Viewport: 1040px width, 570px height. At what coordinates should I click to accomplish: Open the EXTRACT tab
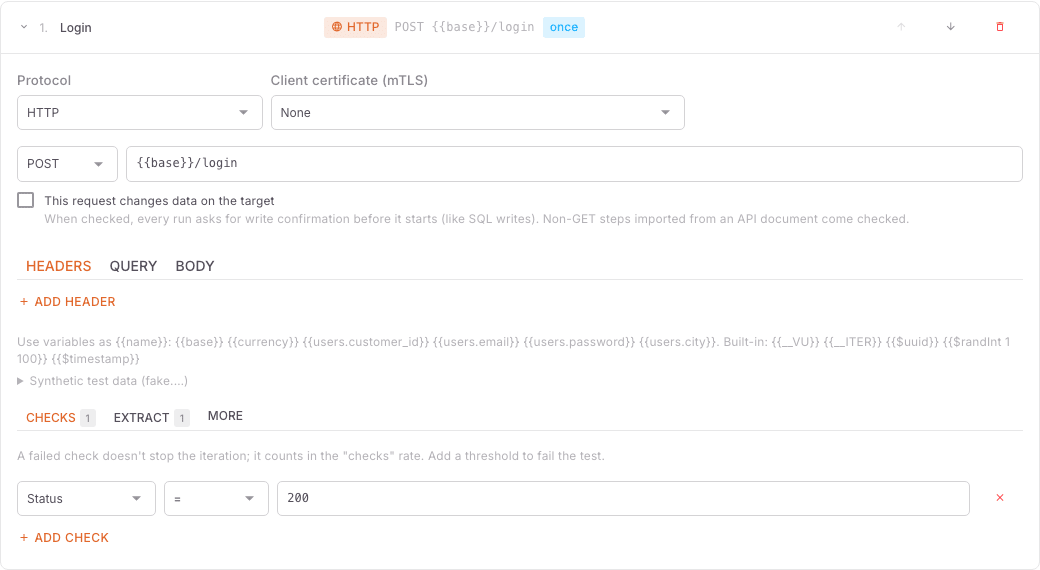click(151, 417)
